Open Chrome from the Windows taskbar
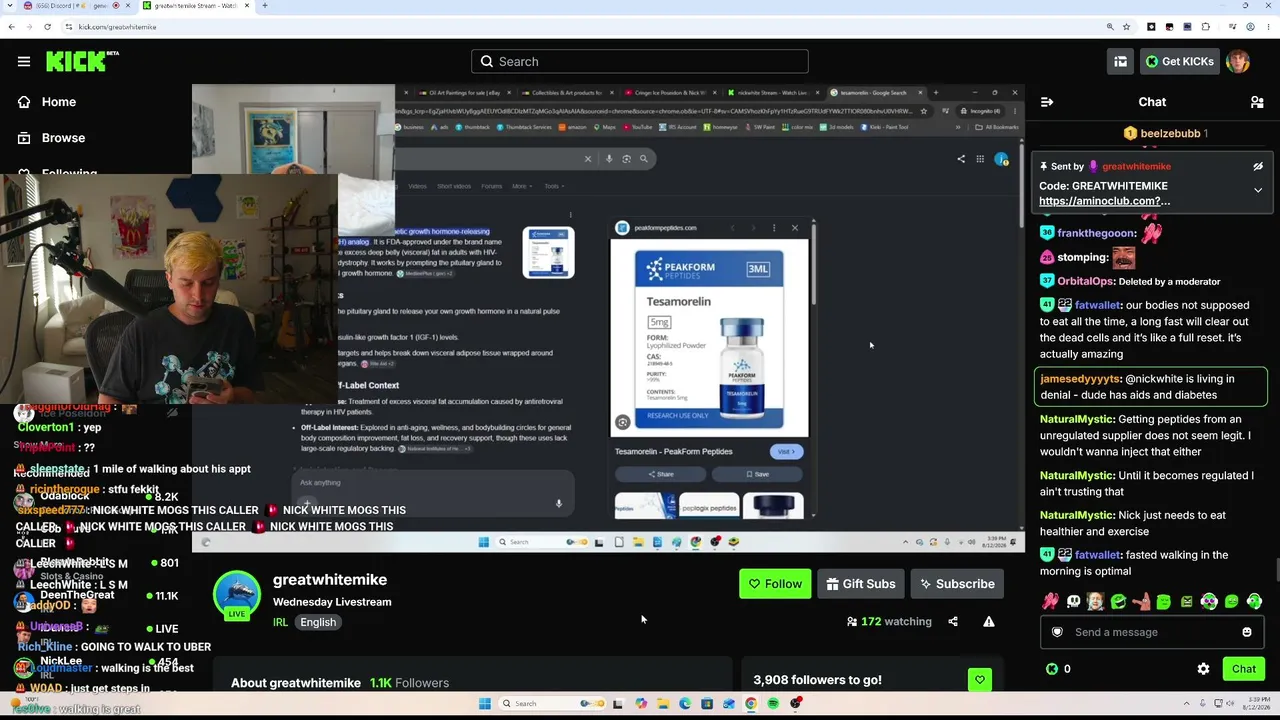This screenshot has height=720, width=1280. pyautogui.click(x=751, y=704)
